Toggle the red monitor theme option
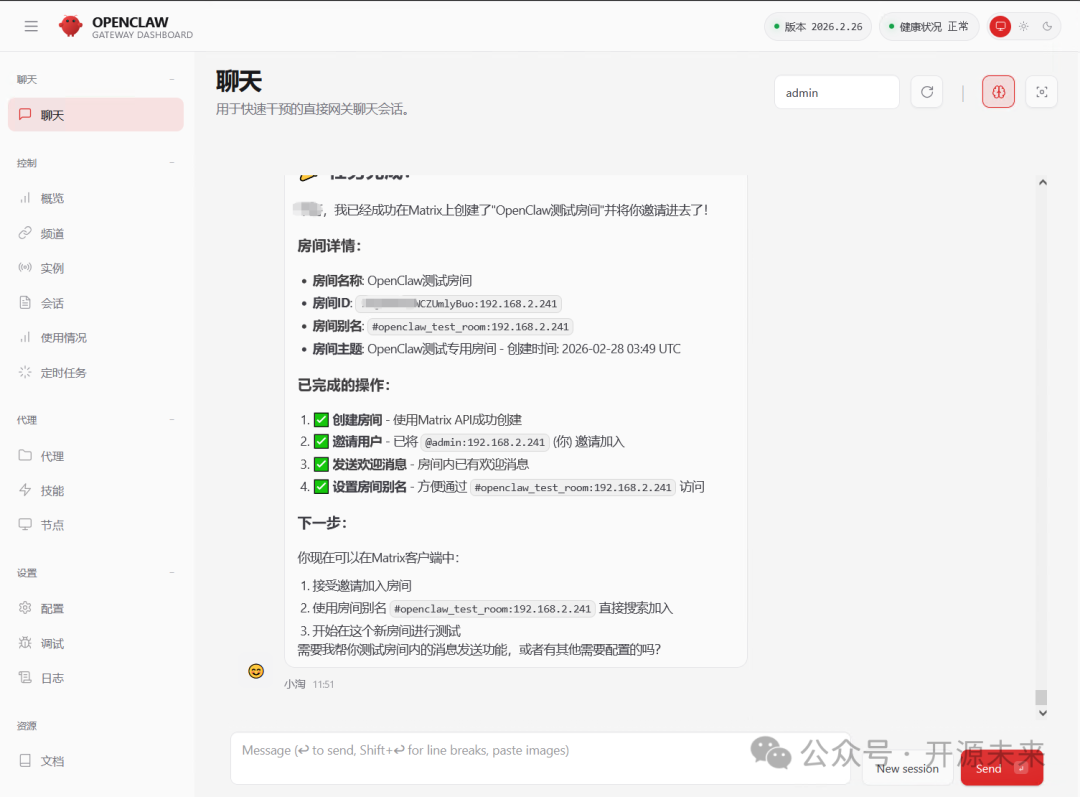The height and width of the screenshot is (797, 1080). pos(1000,26)
